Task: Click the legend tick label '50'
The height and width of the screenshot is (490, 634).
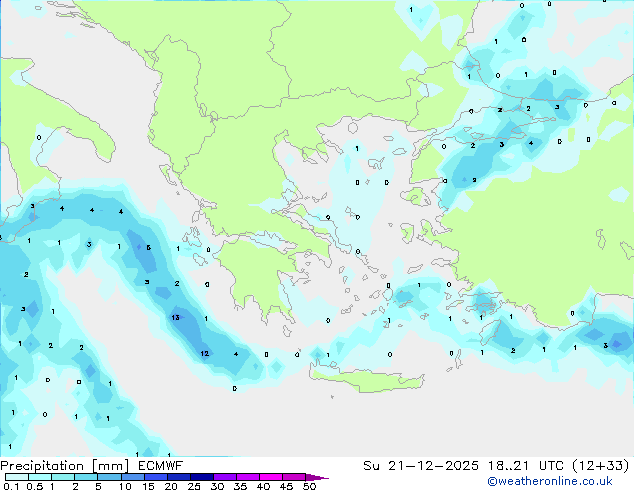Action: [x=309, y=486]
